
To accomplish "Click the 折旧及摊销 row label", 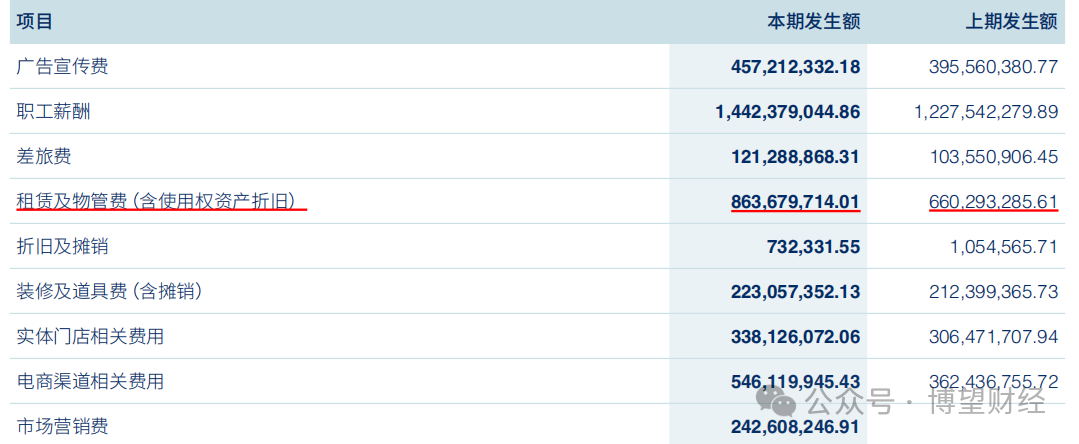I will (62, 247).
